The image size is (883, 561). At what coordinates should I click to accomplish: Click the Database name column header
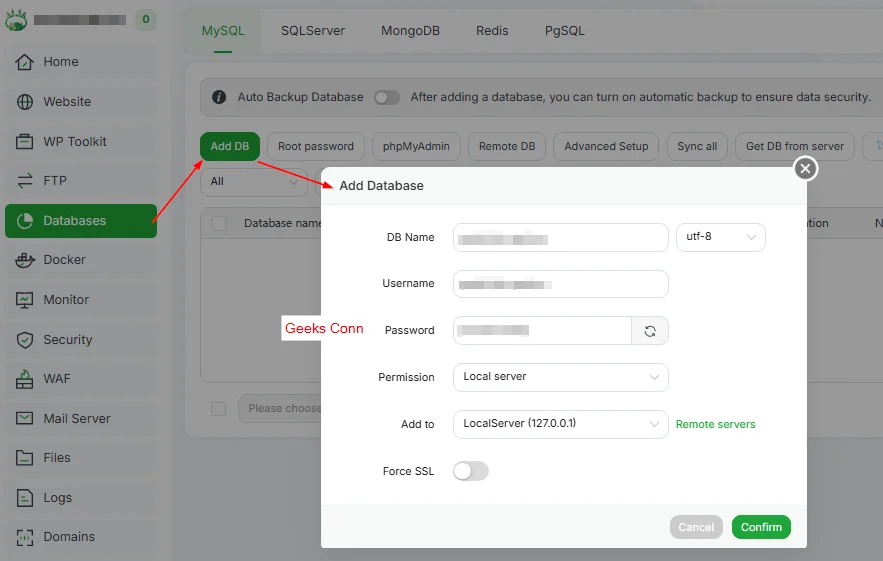click(x=282, y=223)
